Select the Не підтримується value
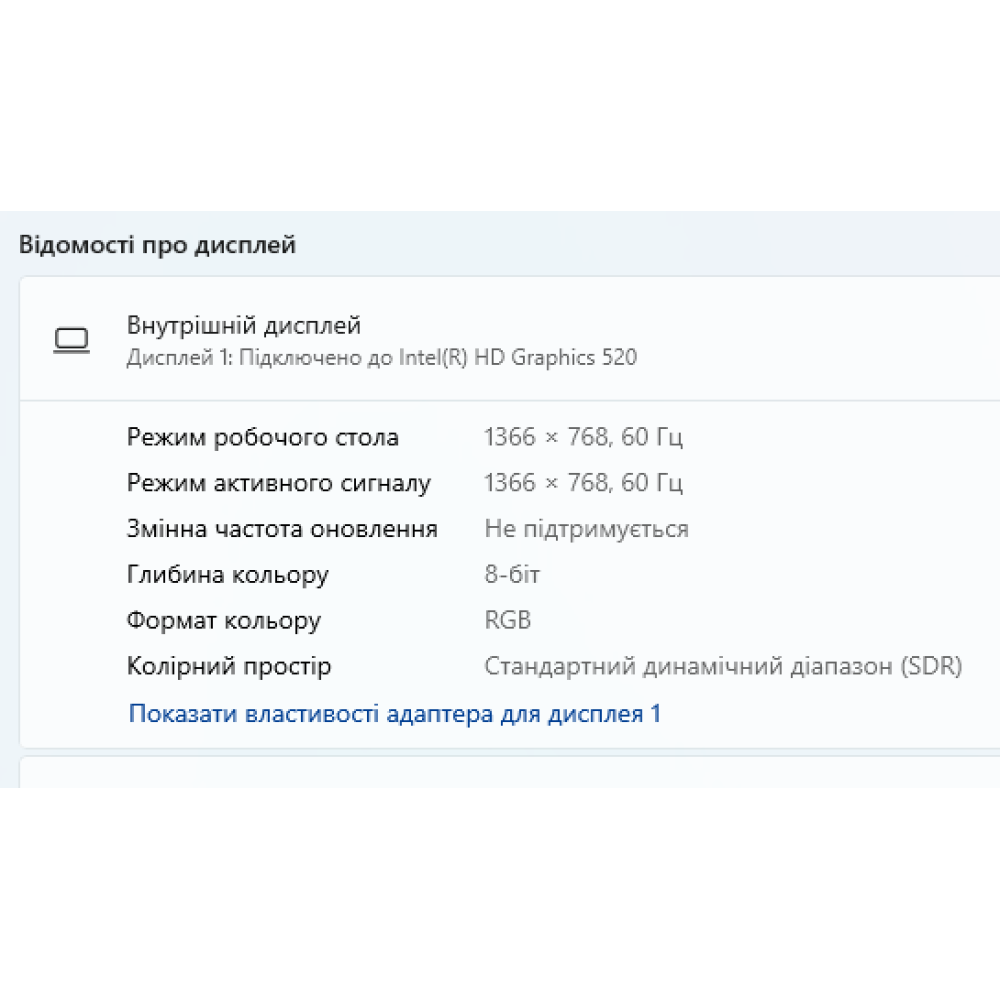1000x1000 pixels. [586, 529]
